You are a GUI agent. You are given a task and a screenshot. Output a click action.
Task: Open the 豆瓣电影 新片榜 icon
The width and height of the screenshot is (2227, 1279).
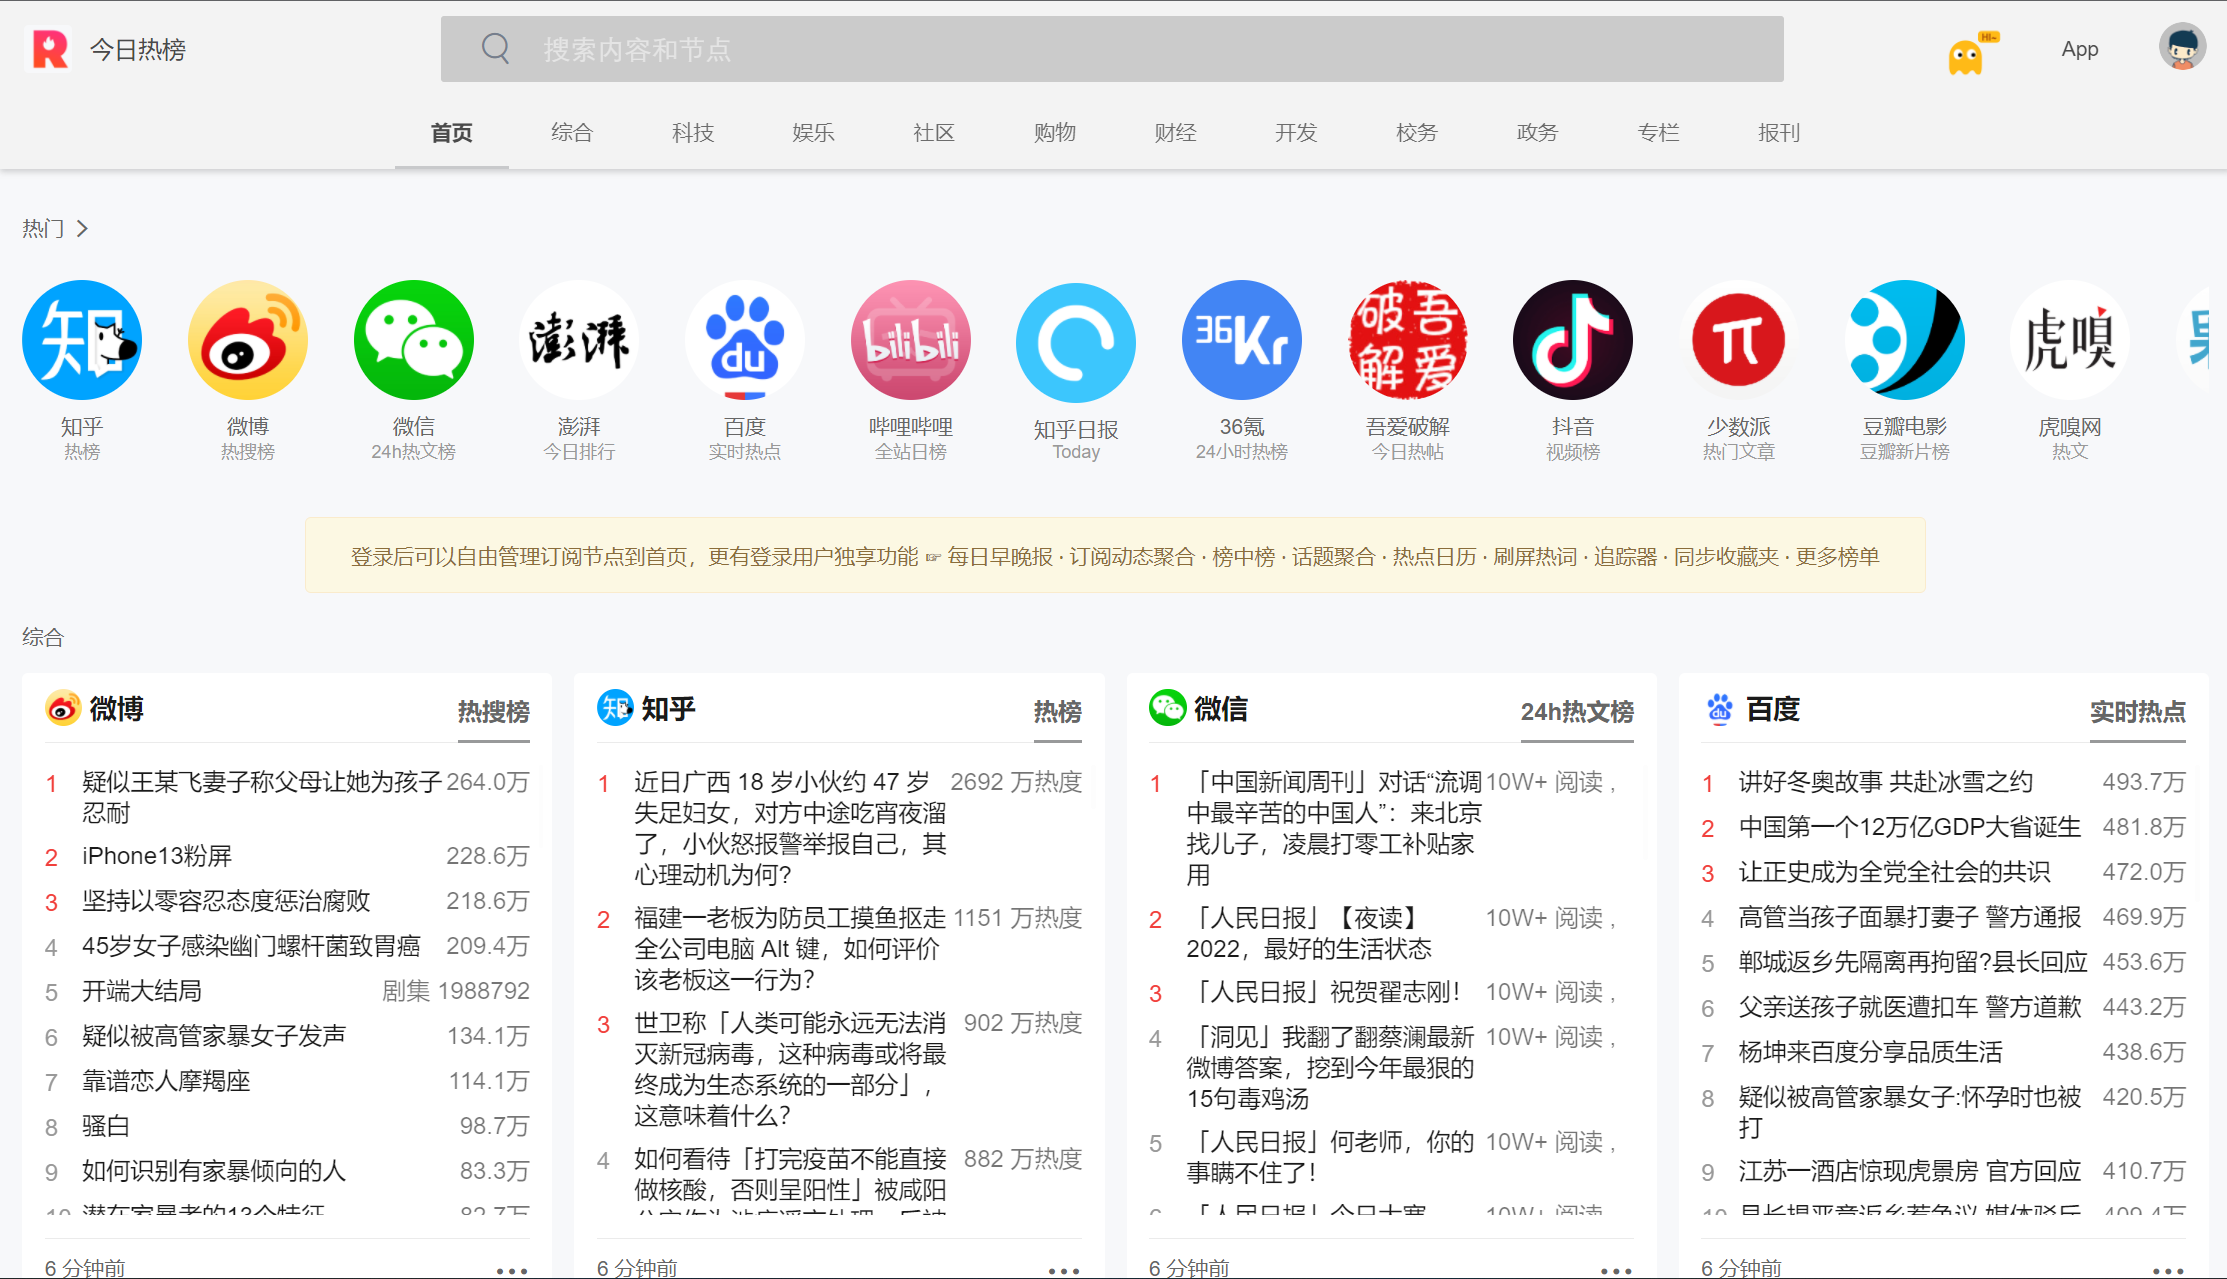[1904, 340]
